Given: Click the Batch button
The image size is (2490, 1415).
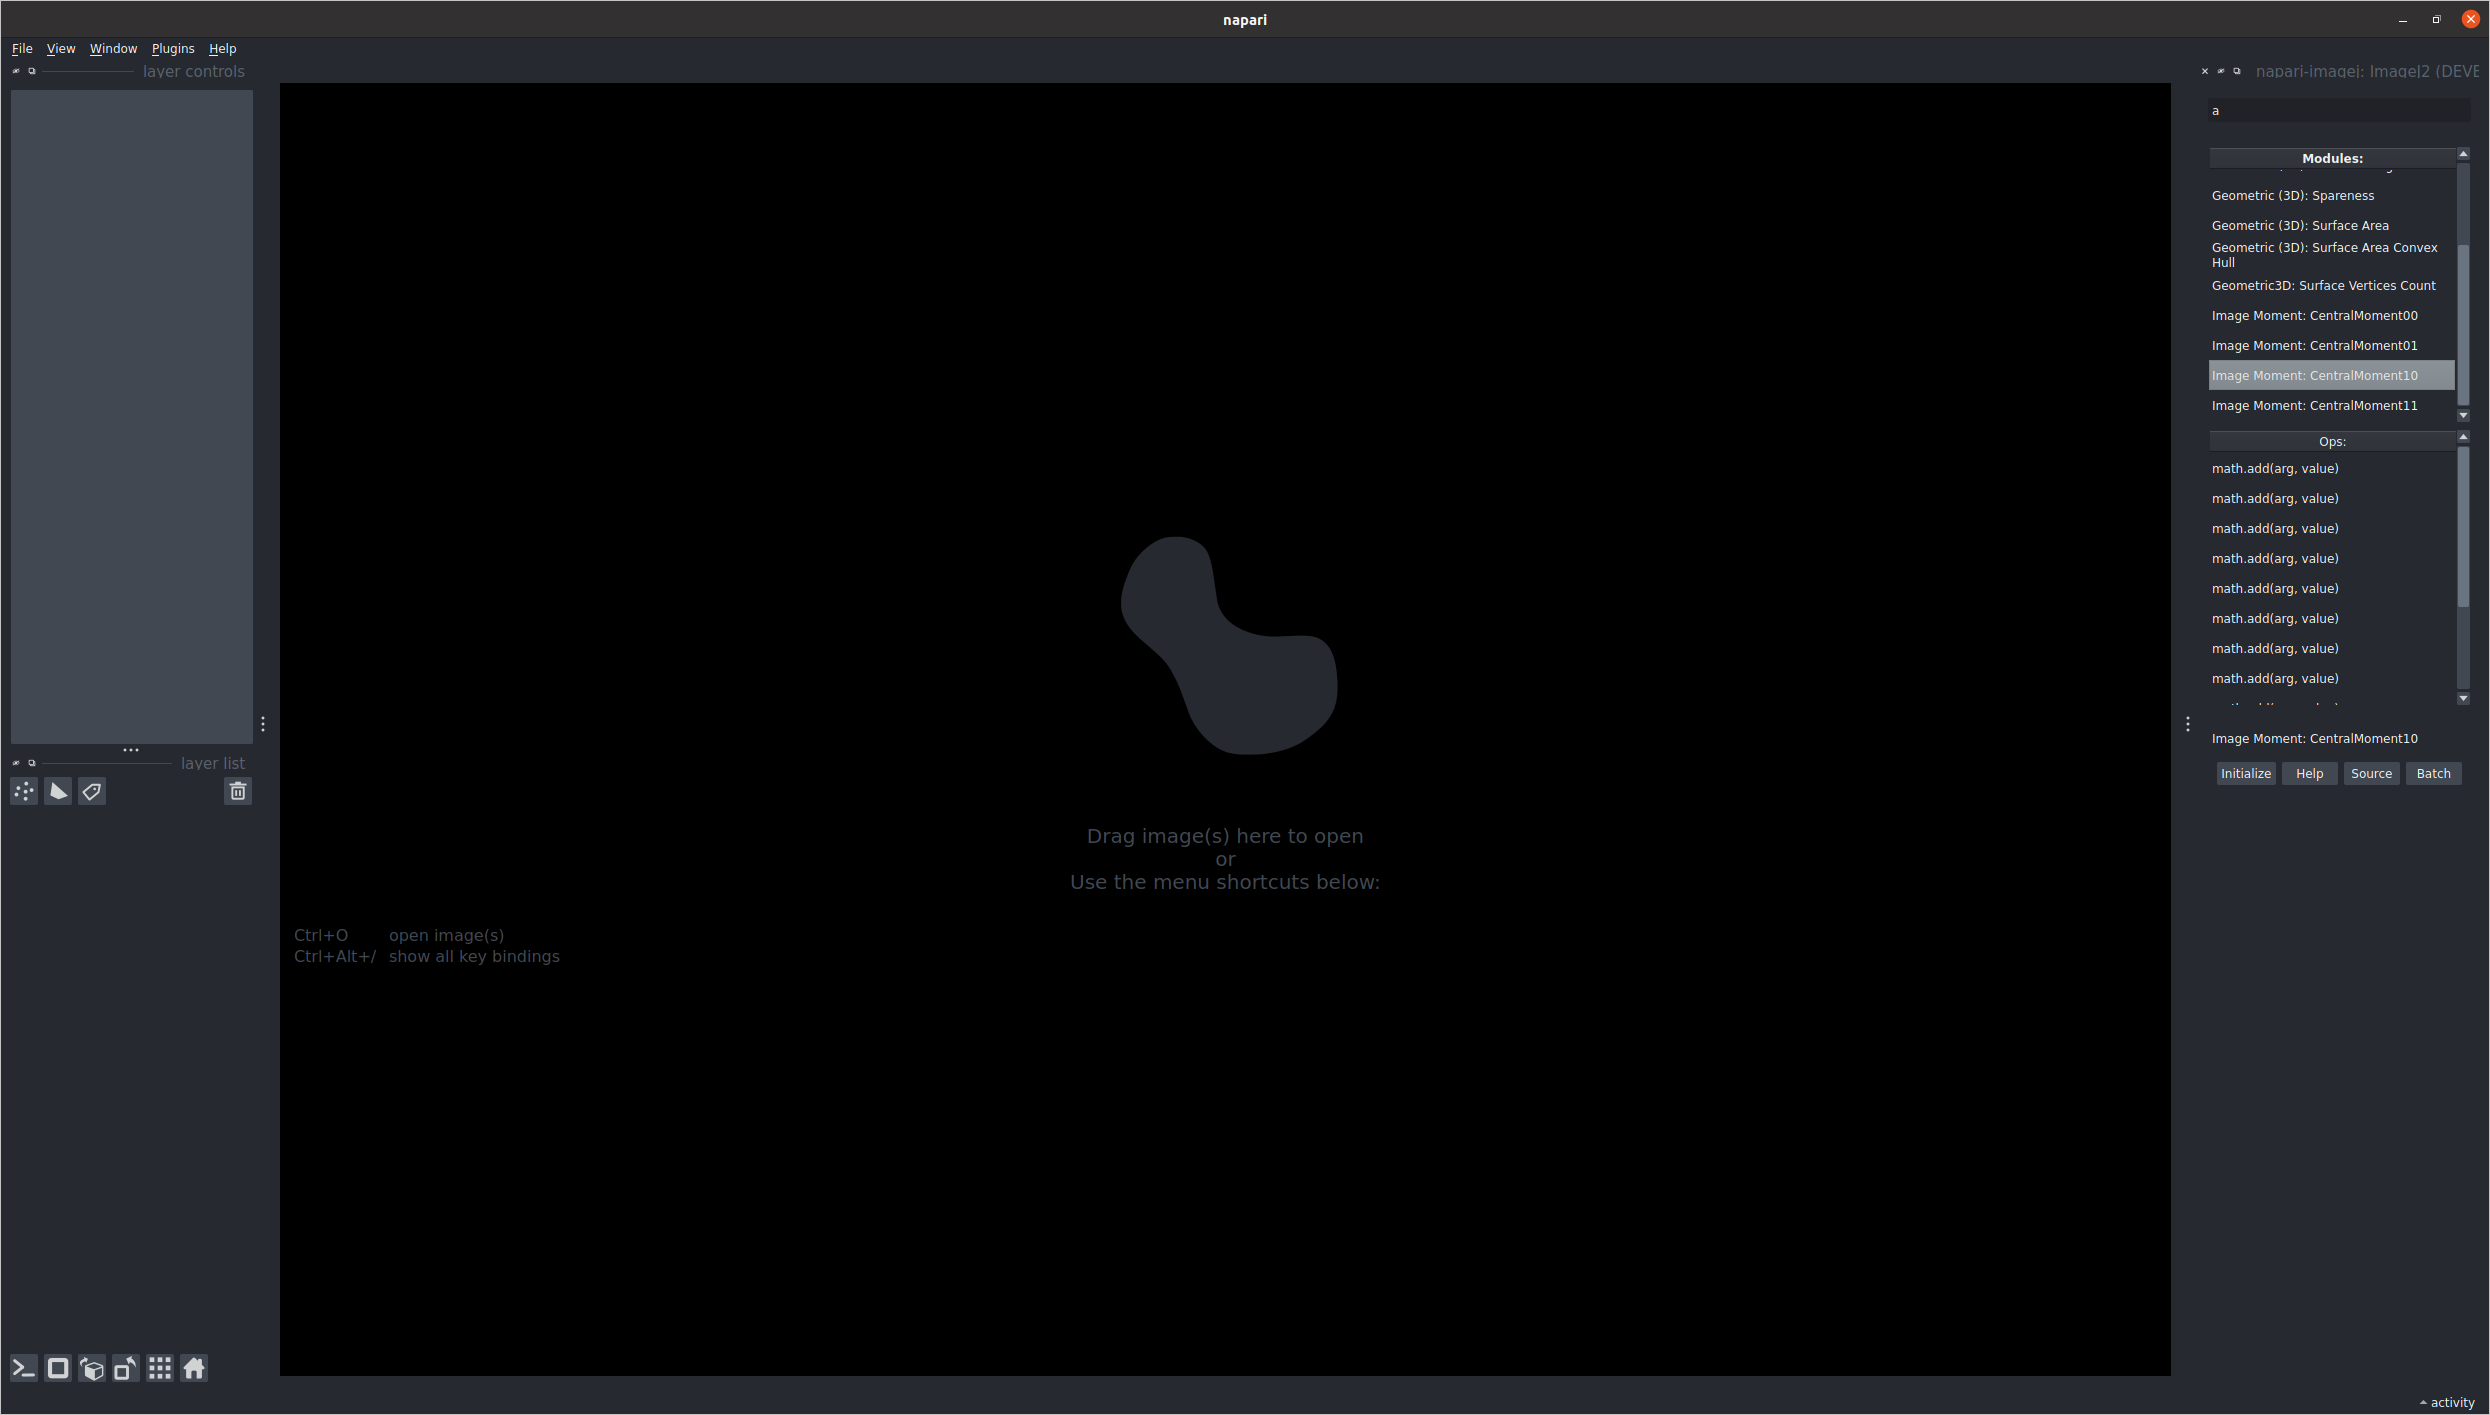Looking at the screenshot, I should tap(2433, 773).
